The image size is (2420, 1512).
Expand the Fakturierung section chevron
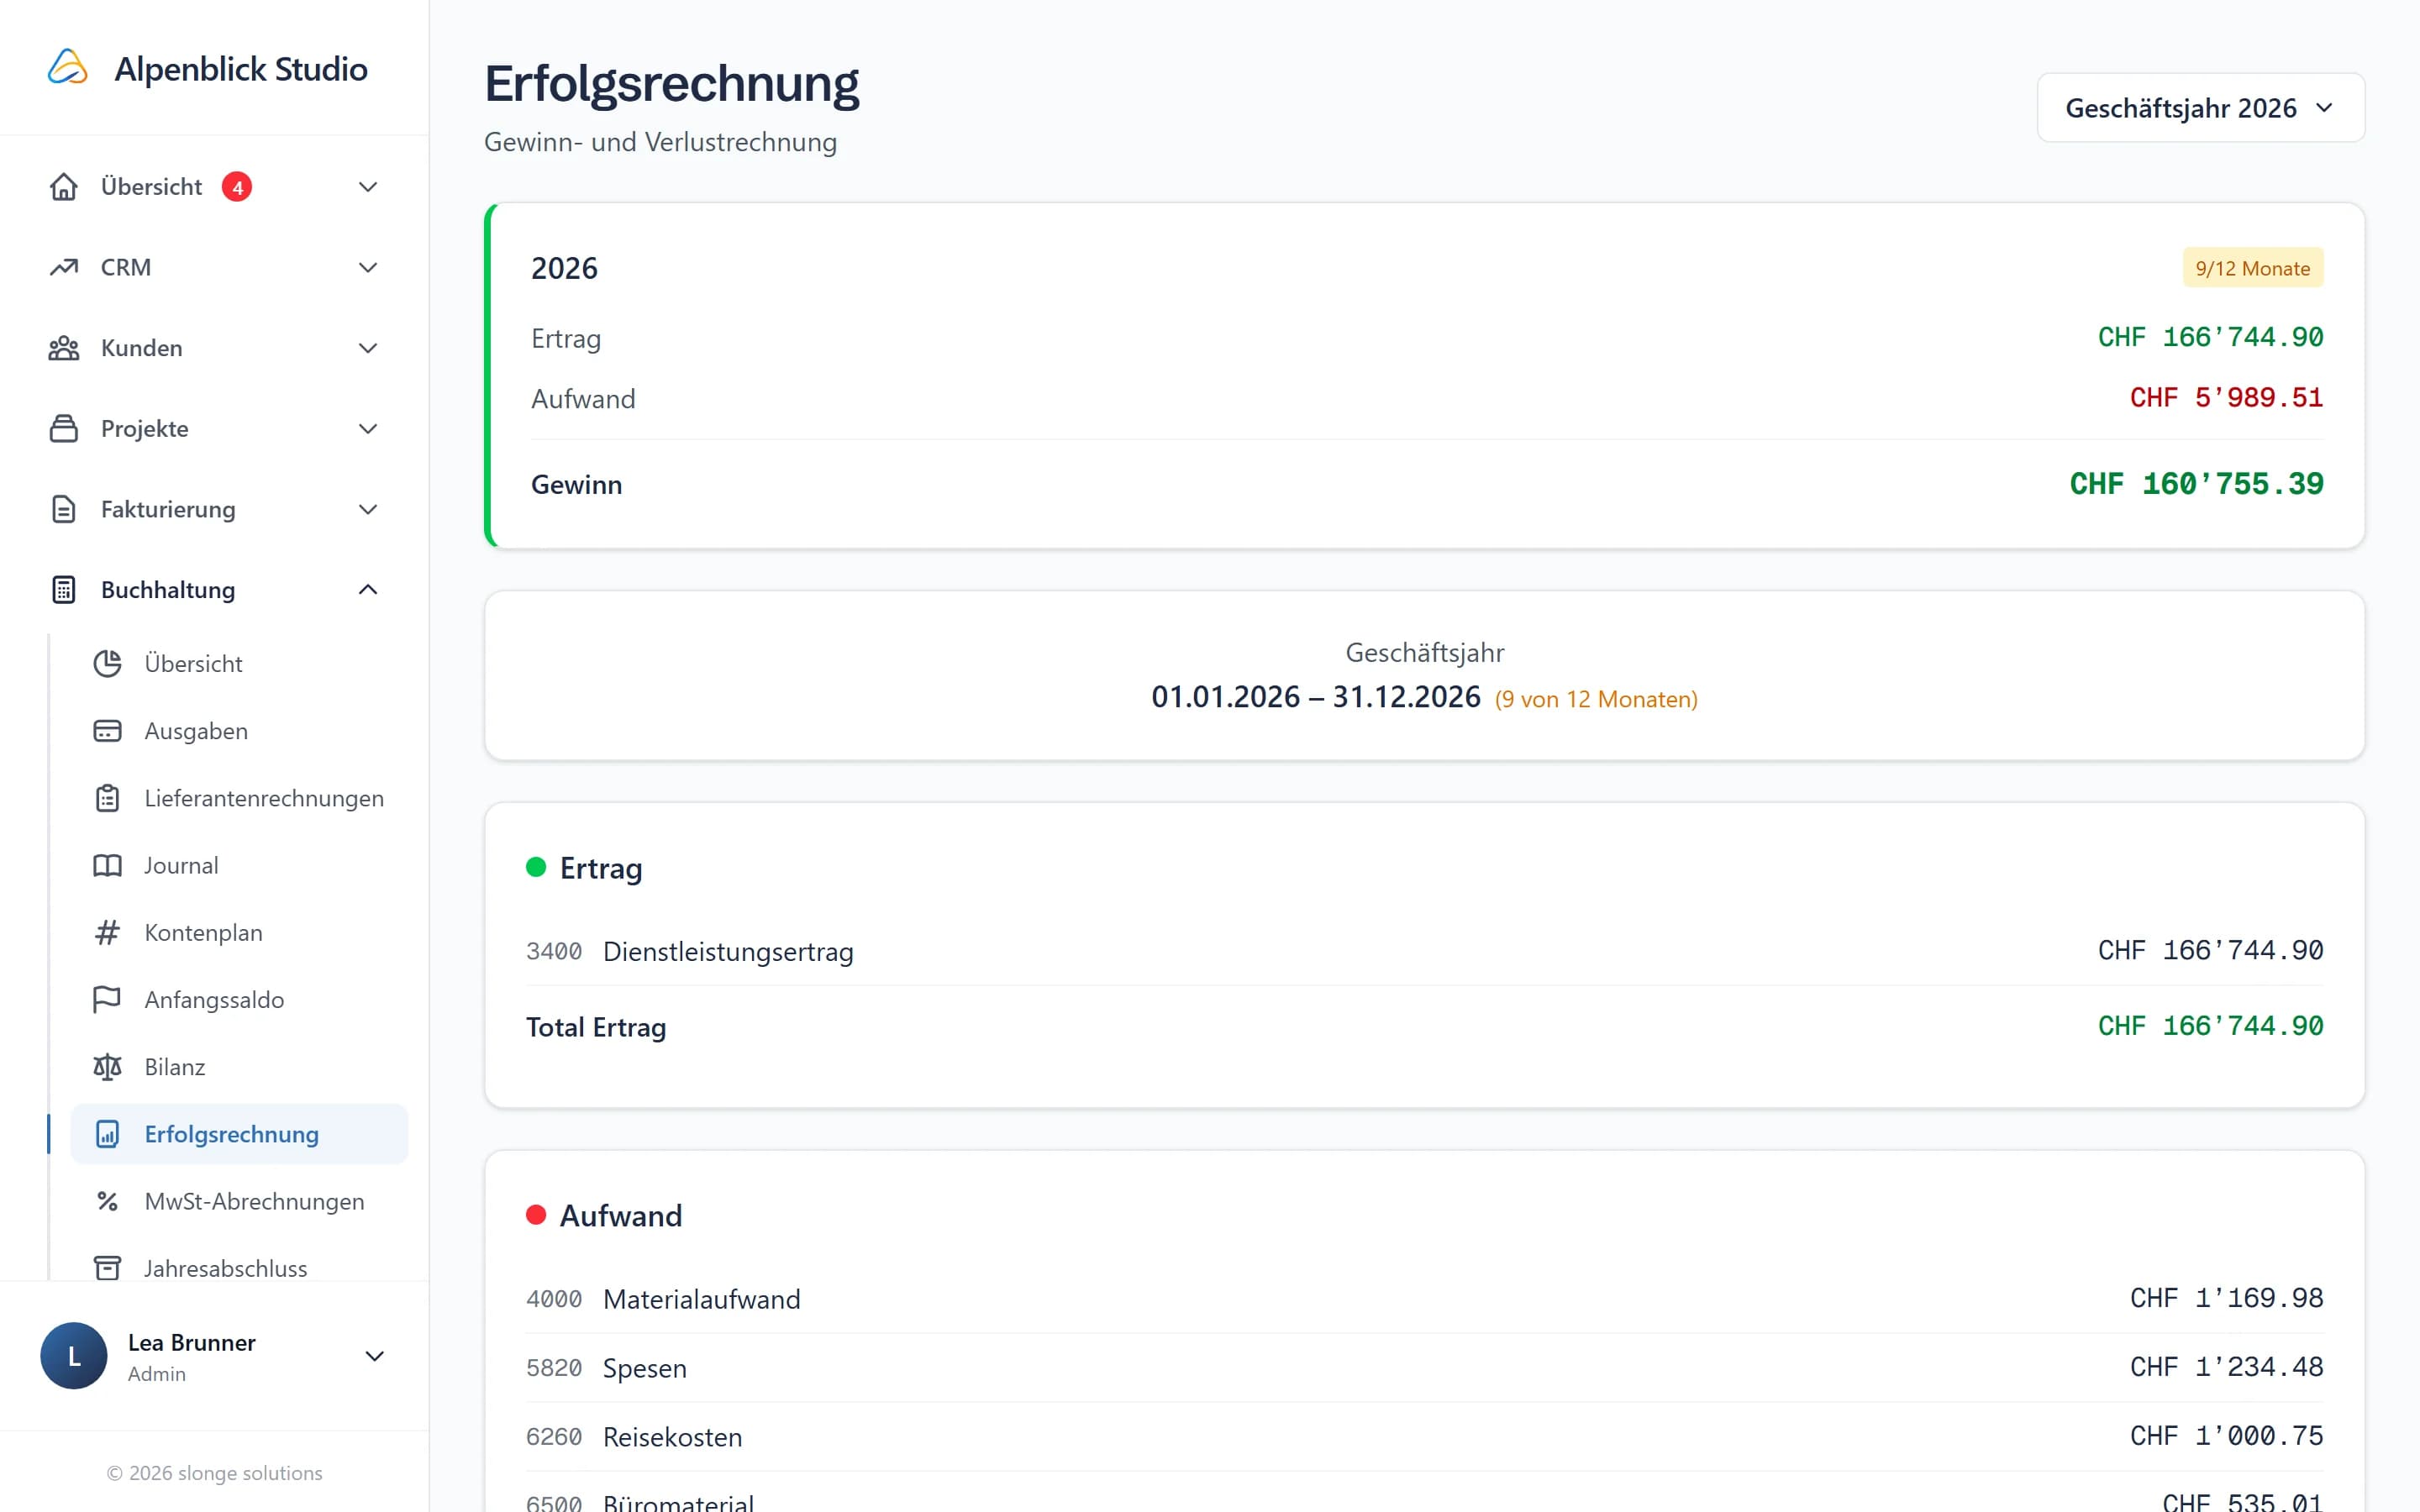(368, 510)
